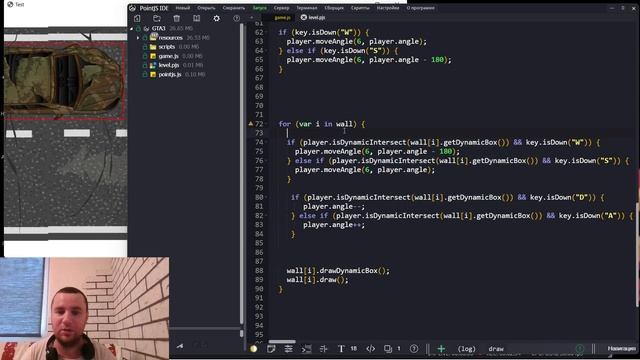Fold the else-if block at line 76
The width and height of the screenshot is (640, 360).
point(267,160)
